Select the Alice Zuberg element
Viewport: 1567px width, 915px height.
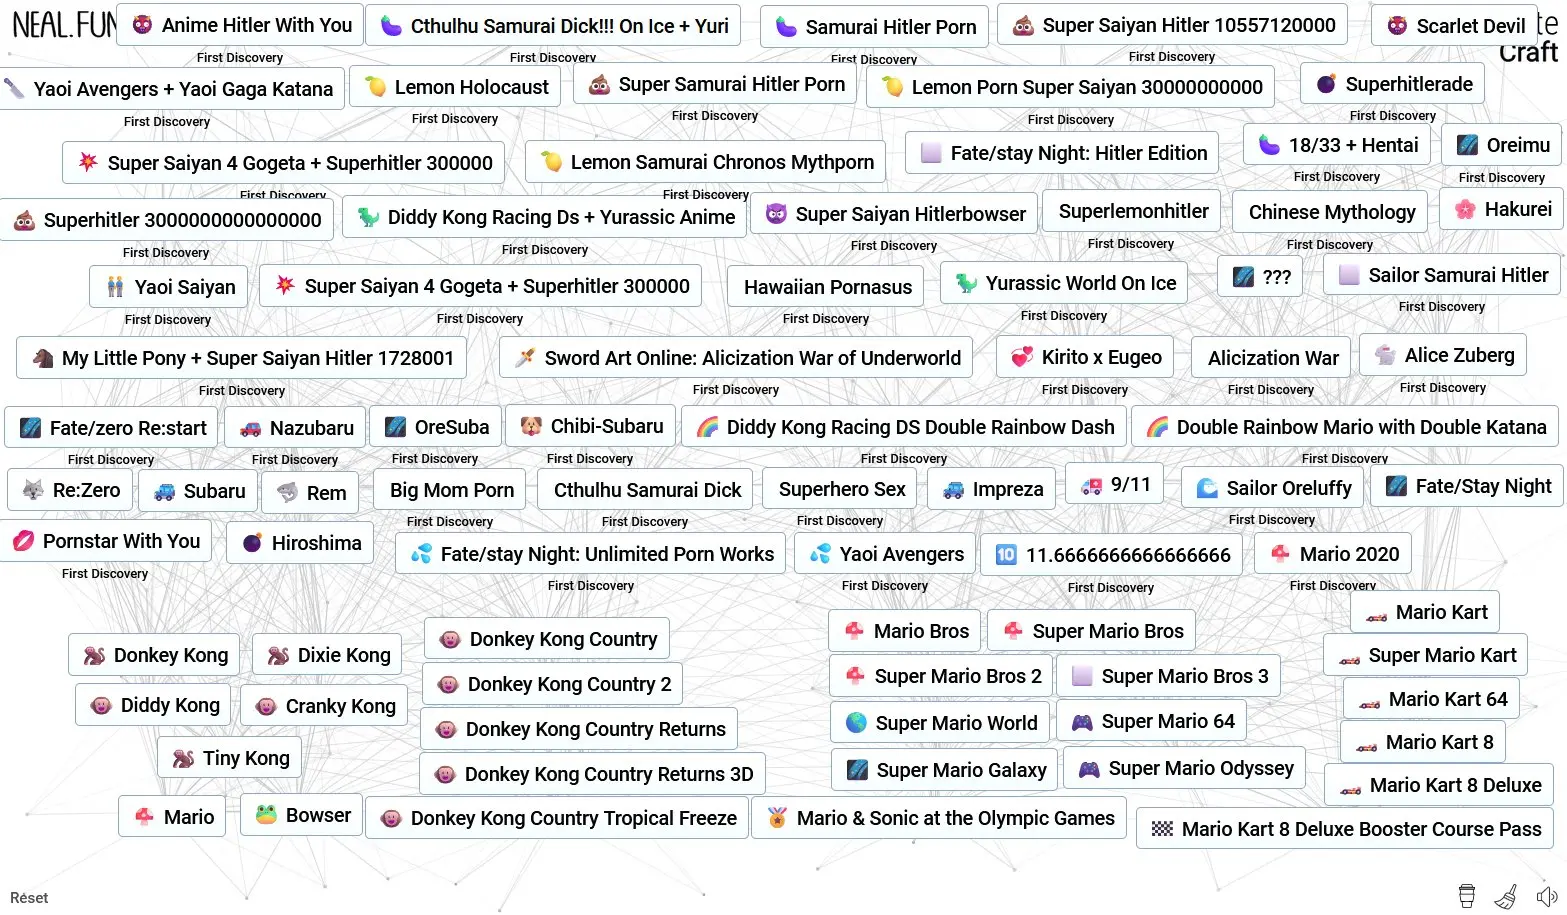(1443, 355)
